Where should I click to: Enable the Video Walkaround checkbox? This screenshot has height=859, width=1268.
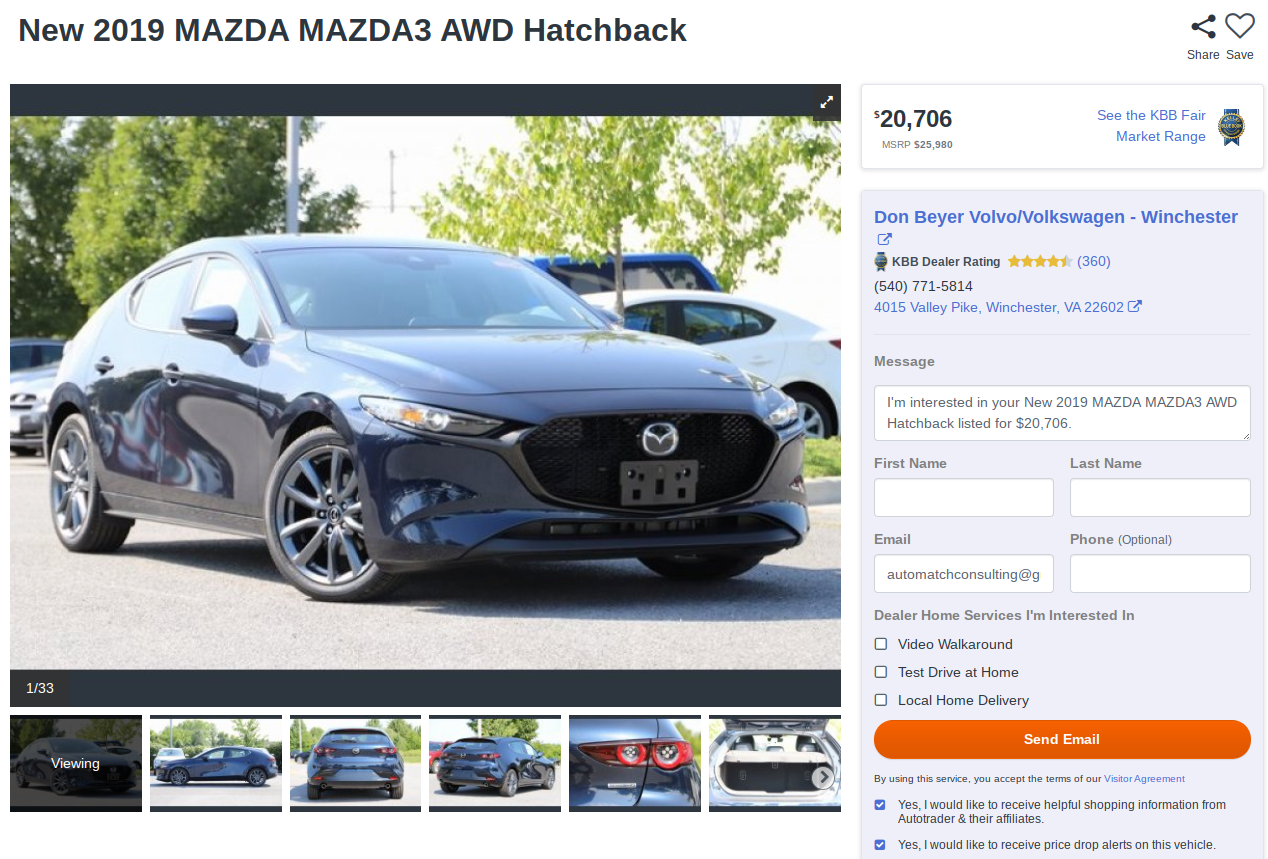881,644
